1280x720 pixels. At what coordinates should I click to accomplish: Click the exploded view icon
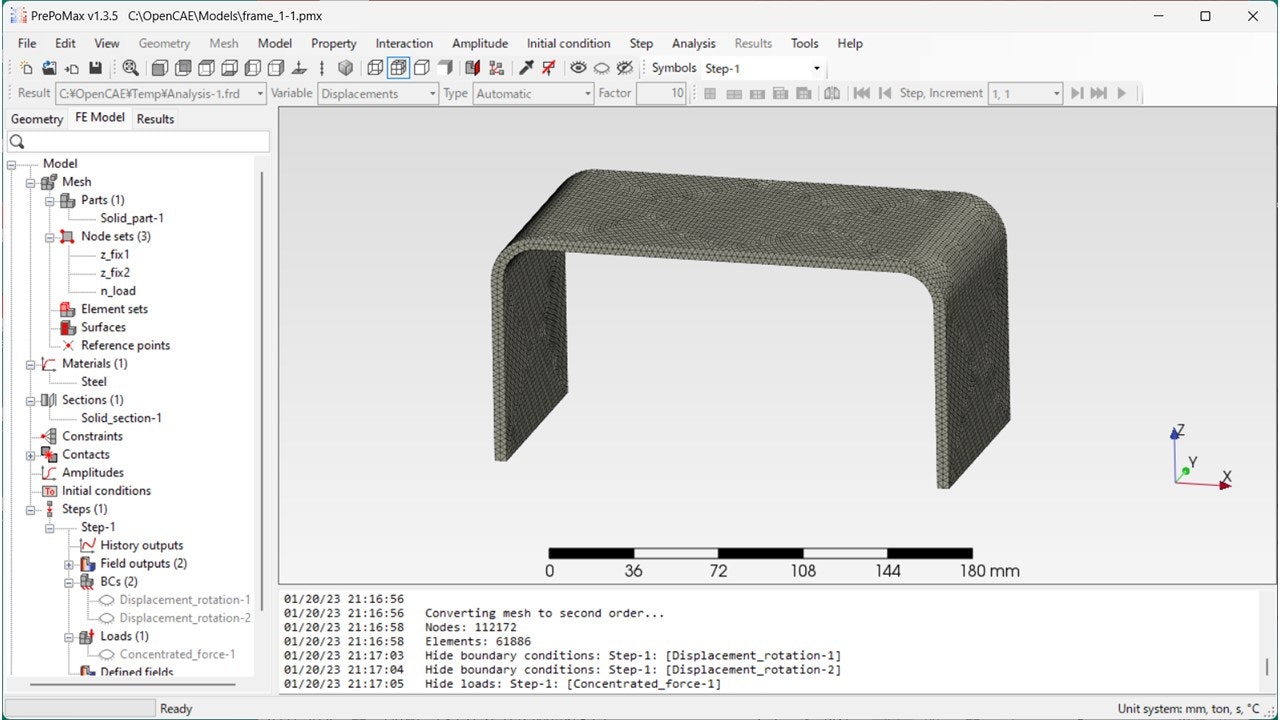(x=496, y=68)
